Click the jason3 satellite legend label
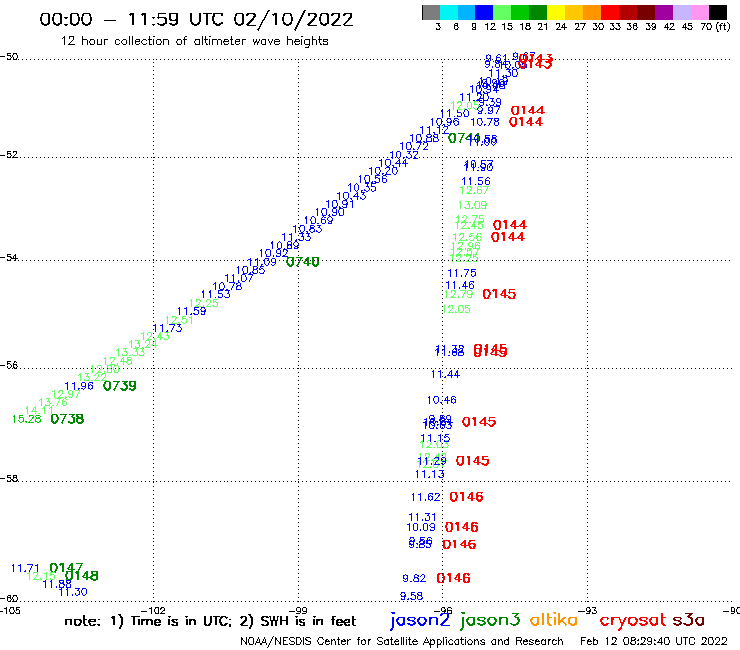The image size is (740, 650). click(490, 620)
